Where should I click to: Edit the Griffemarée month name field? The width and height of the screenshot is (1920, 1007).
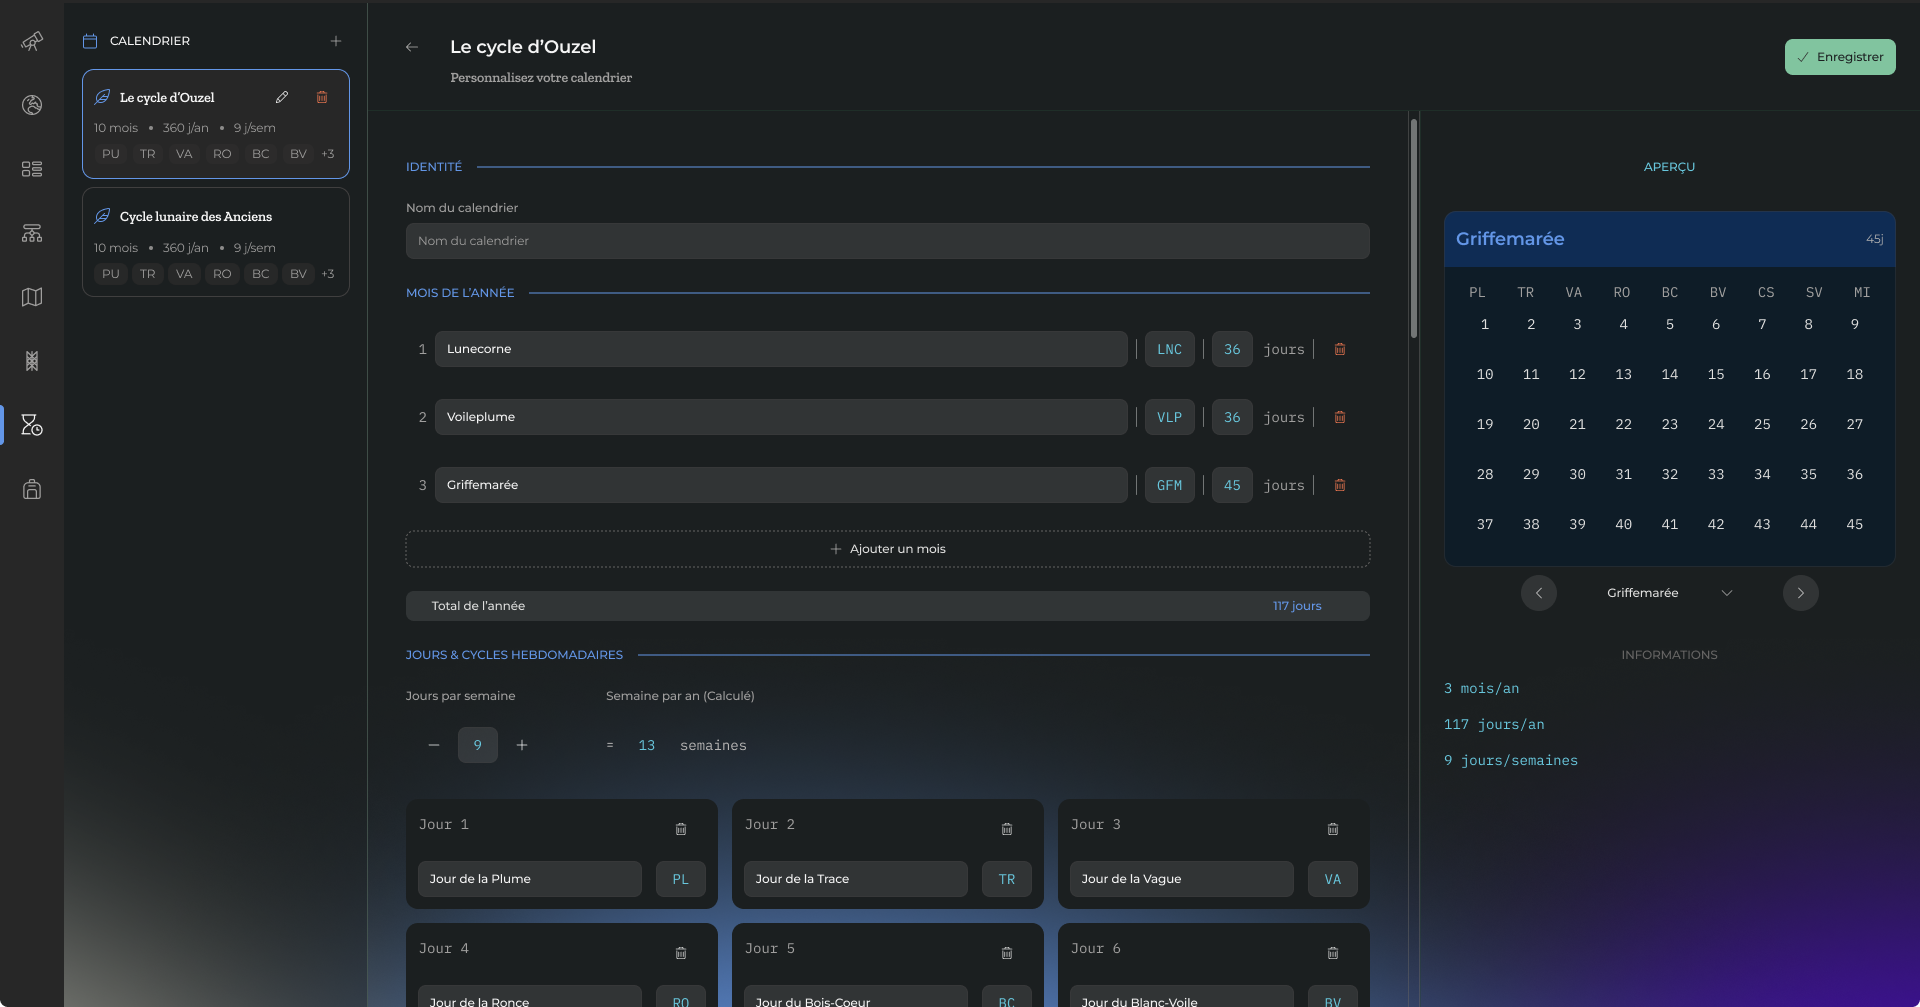click(x=781, y=485)
